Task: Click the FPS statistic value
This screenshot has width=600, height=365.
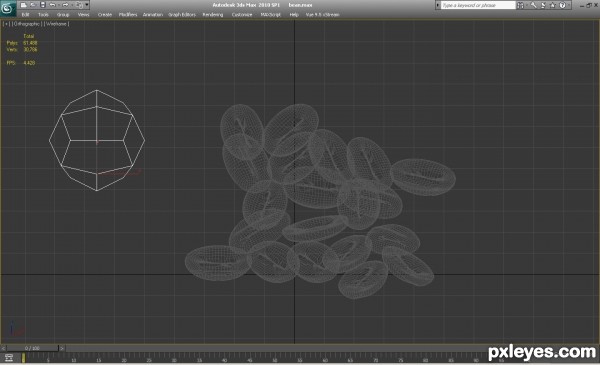Action: tap(29, 63)
